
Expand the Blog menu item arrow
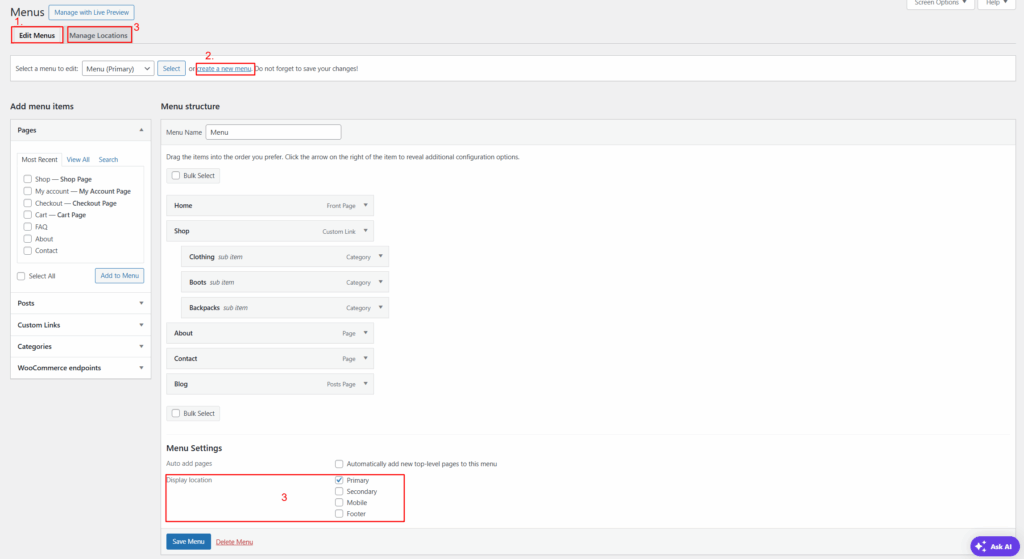click(366, 384)
